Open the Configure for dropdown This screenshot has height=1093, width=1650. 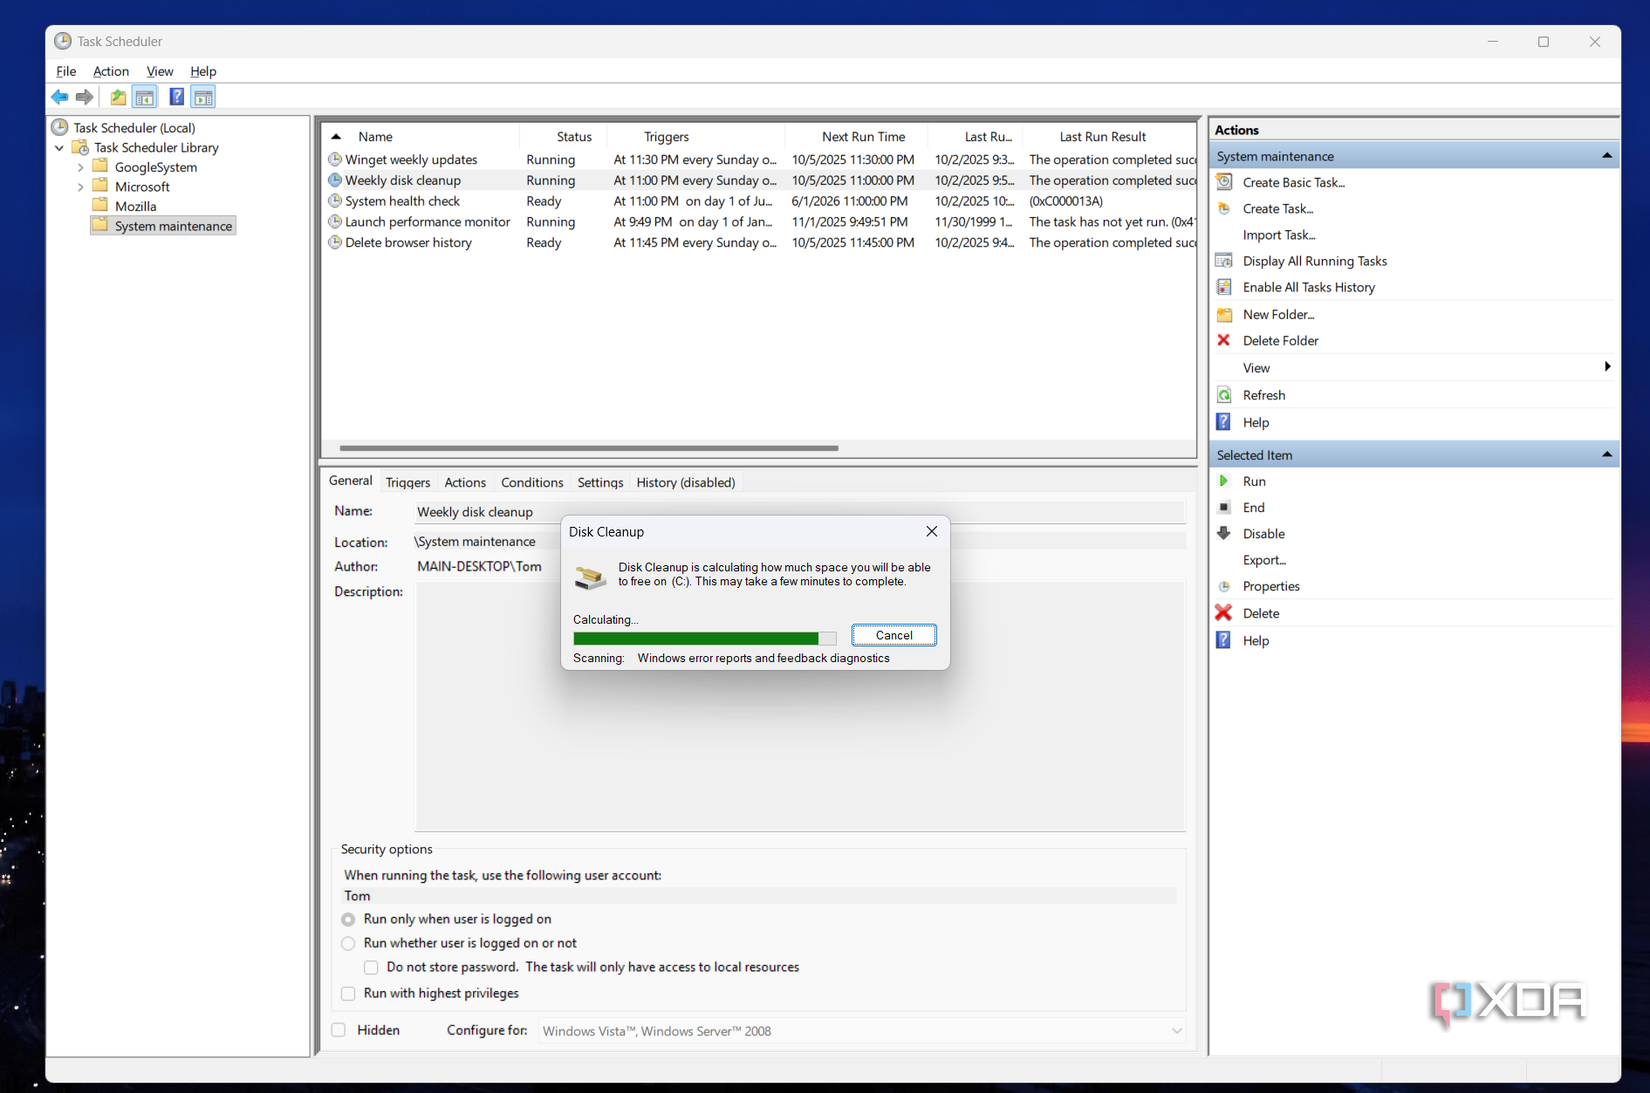point(1177,1030)
